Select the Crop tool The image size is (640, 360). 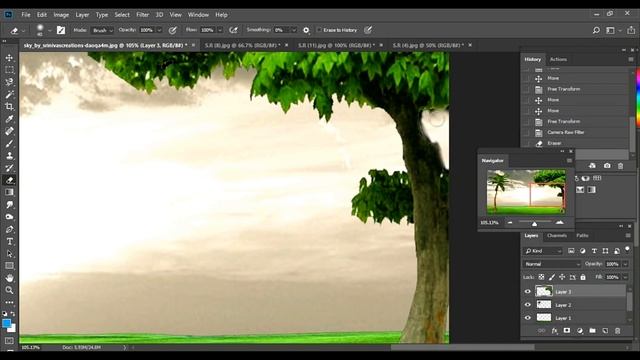(9, 107)
